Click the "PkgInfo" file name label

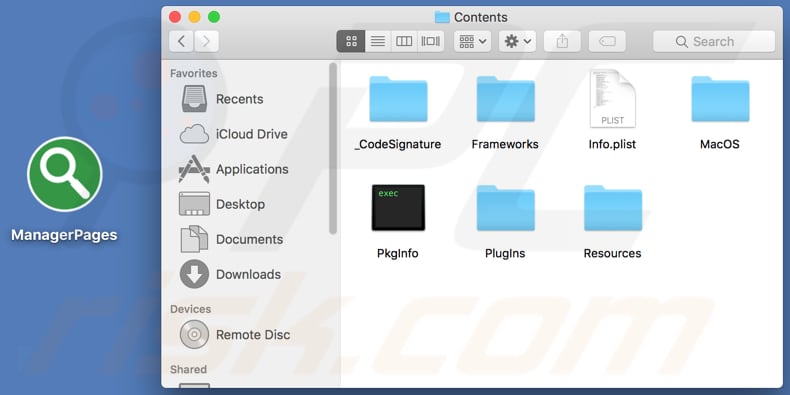coord(398,253)
